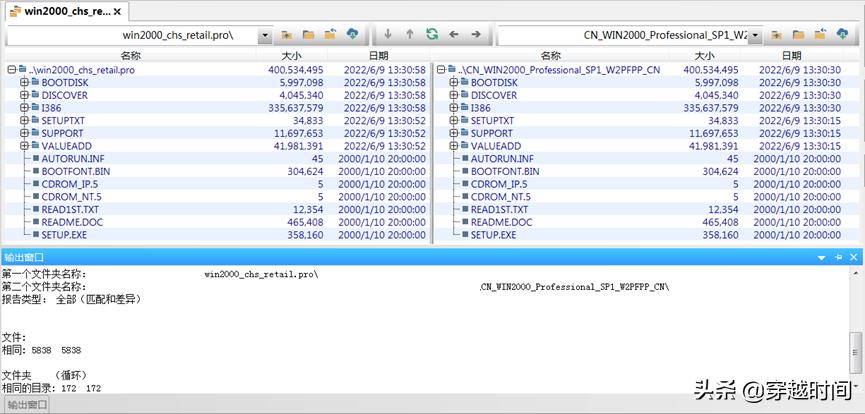Sort right pane by 大小 column
Viewport: 865px width, 414px height.
point(704,56)
